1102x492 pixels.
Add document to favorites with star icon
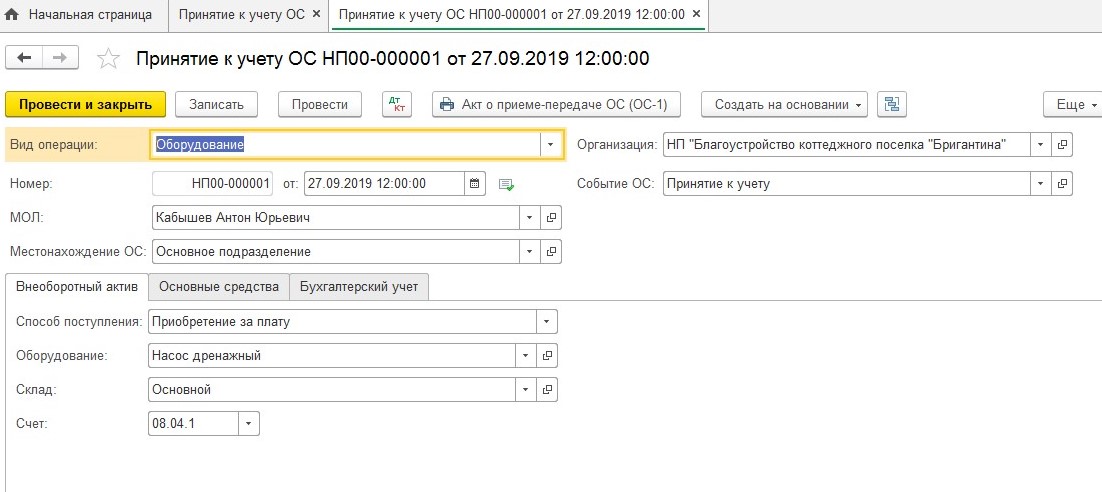(107, 59)
